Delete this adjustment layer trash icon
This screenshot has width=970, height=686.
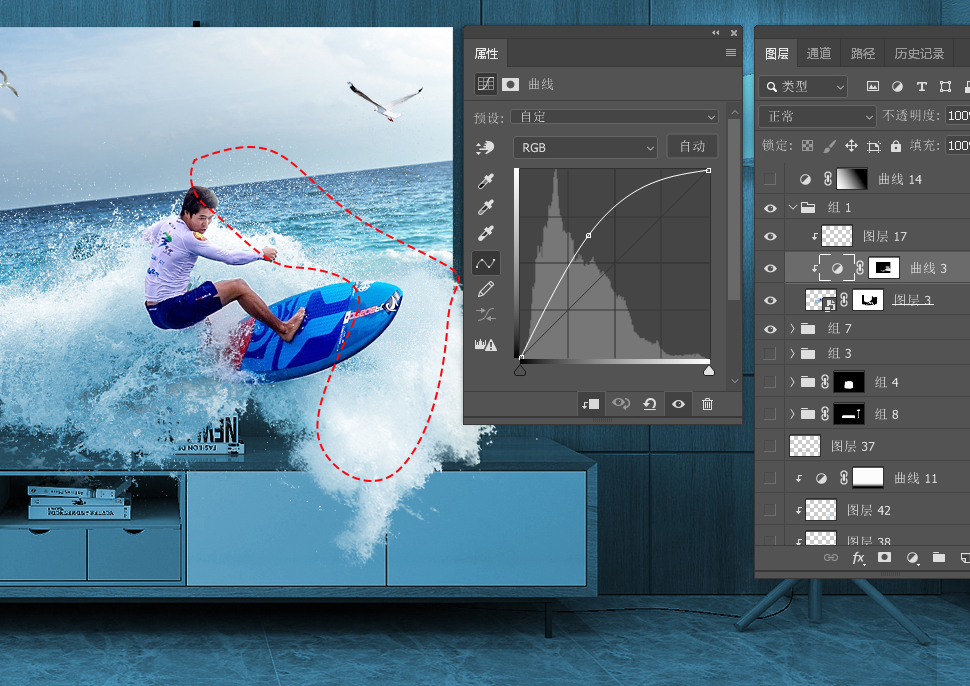click(707, 404)
